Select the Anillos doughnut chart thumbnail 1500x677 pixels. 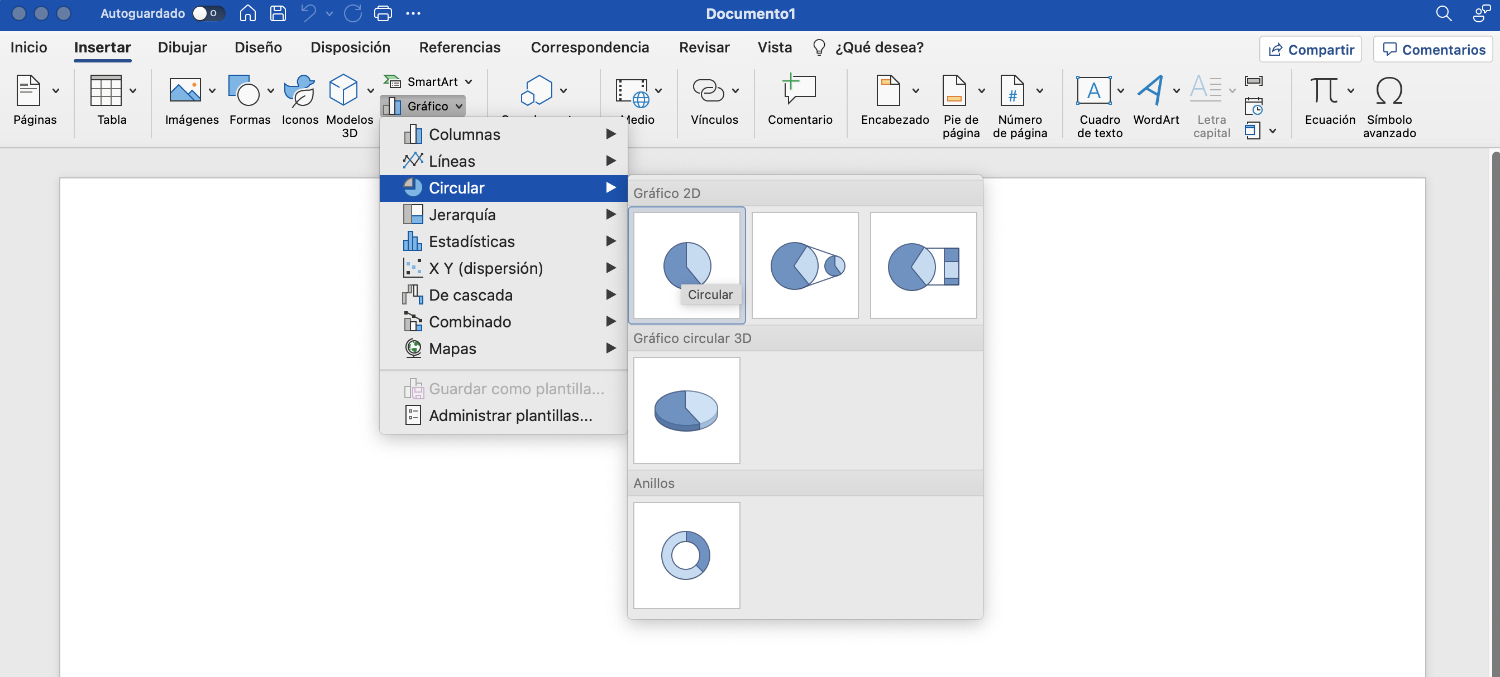686,555
